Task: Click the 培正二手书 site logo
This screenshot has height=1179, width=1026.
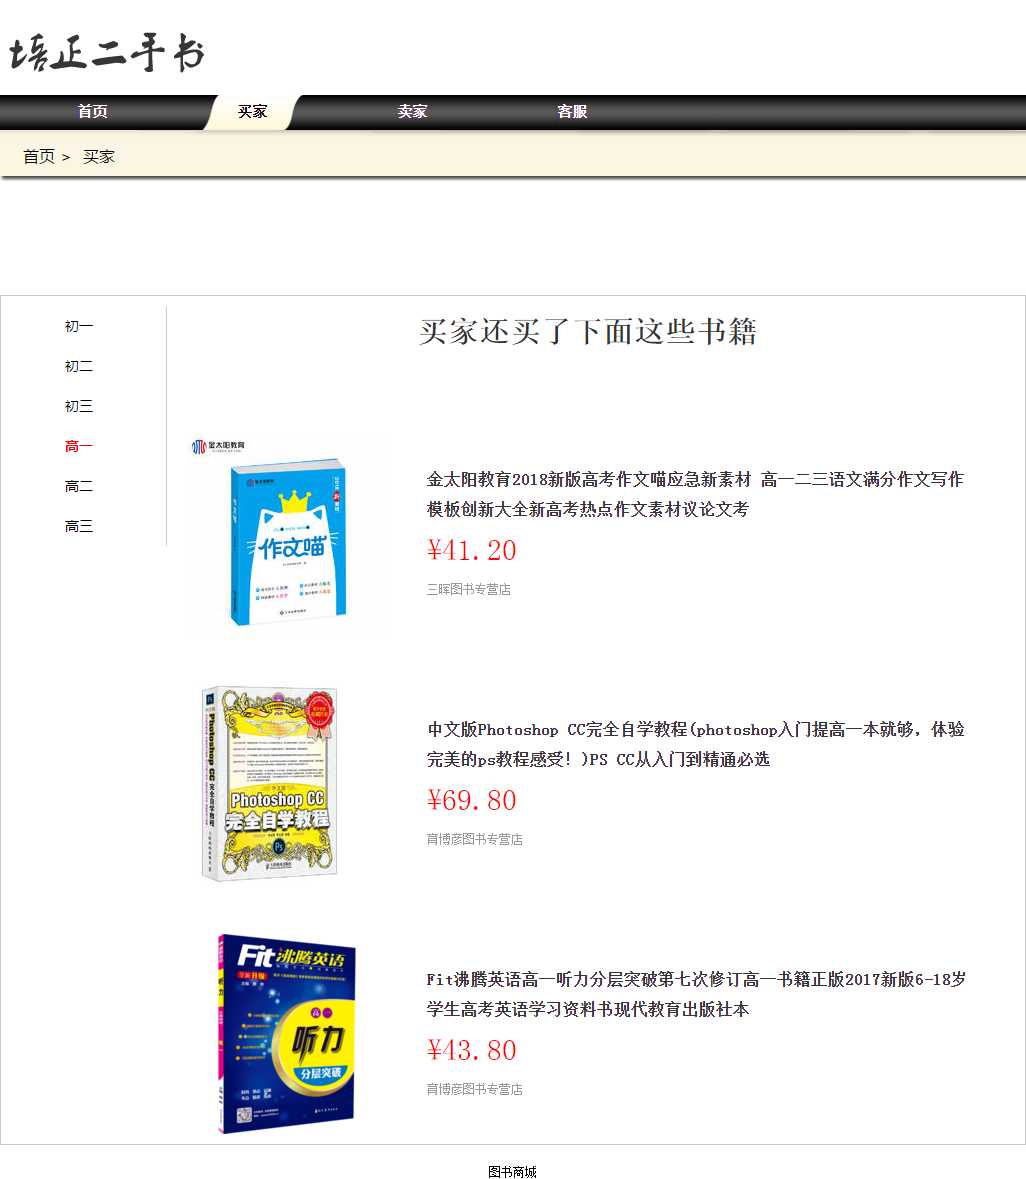Action: coord(107,53)
